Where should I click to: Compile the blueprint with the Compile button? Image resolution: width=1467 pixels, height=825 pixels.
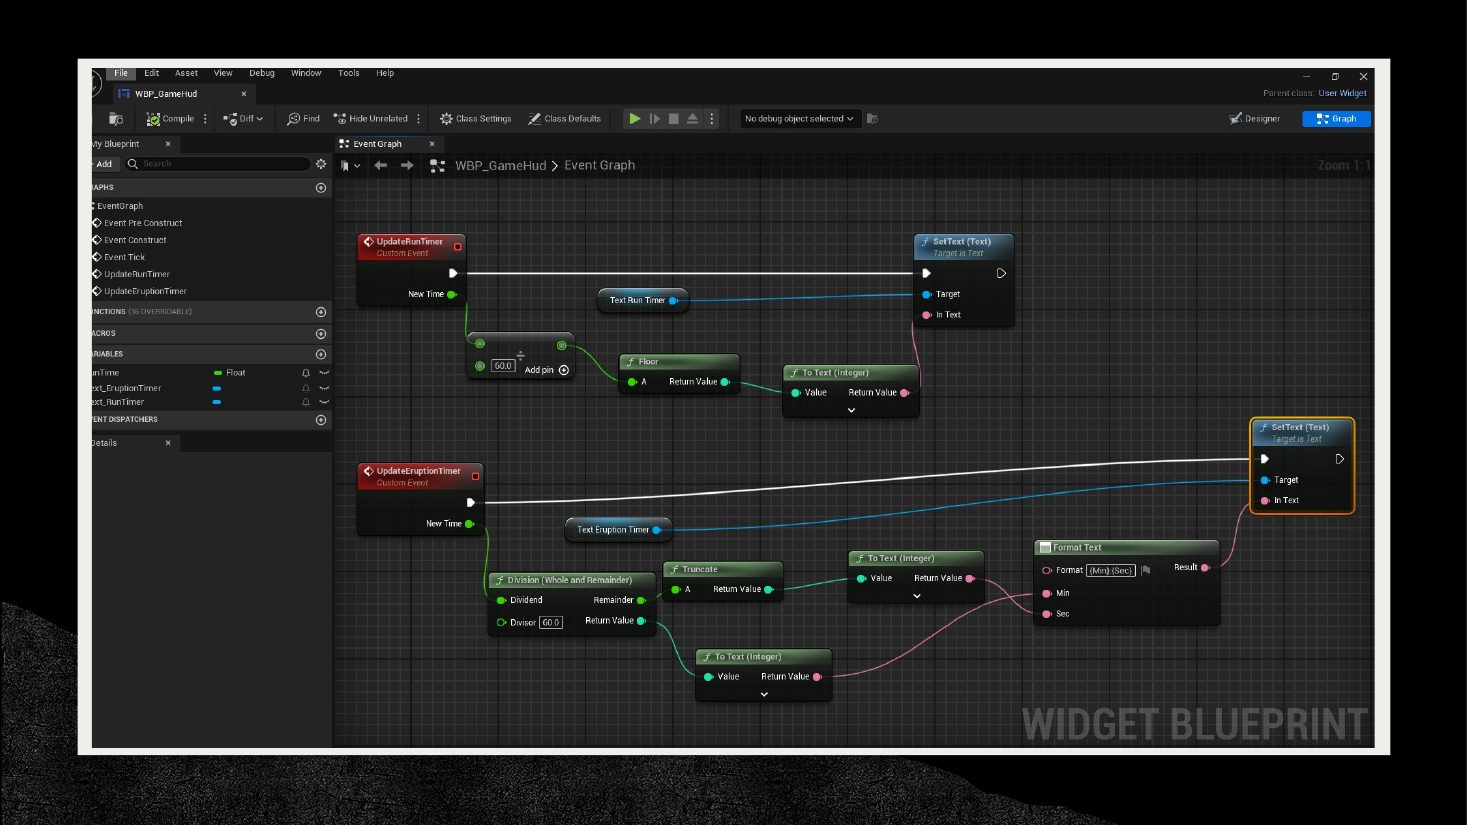click(170, 118)
